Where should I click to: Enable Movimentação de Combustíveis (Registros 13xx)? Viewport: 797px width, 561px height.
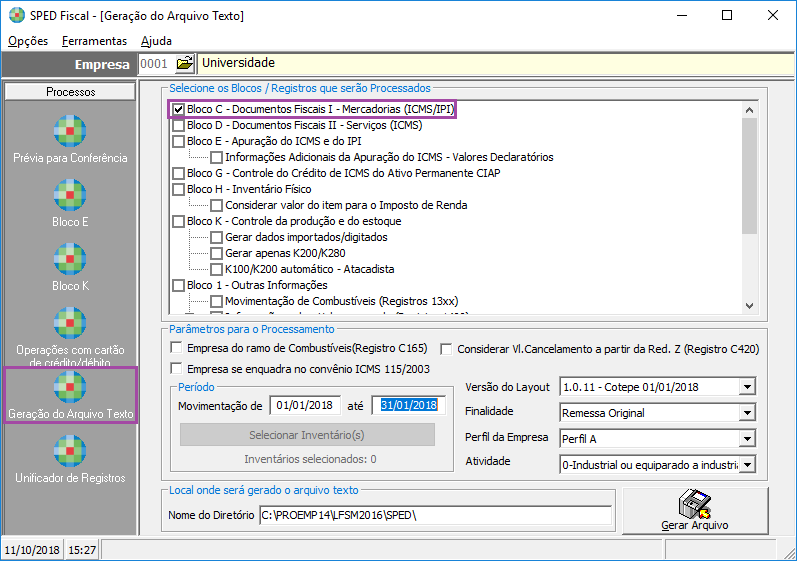click(217, 301)
